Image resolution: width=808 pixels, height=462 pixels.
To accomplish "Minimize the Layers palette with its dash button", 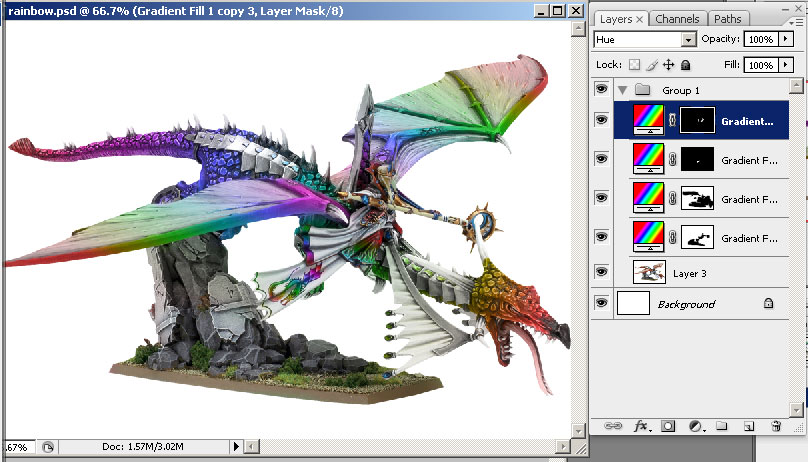I will (x=785, y=9).
